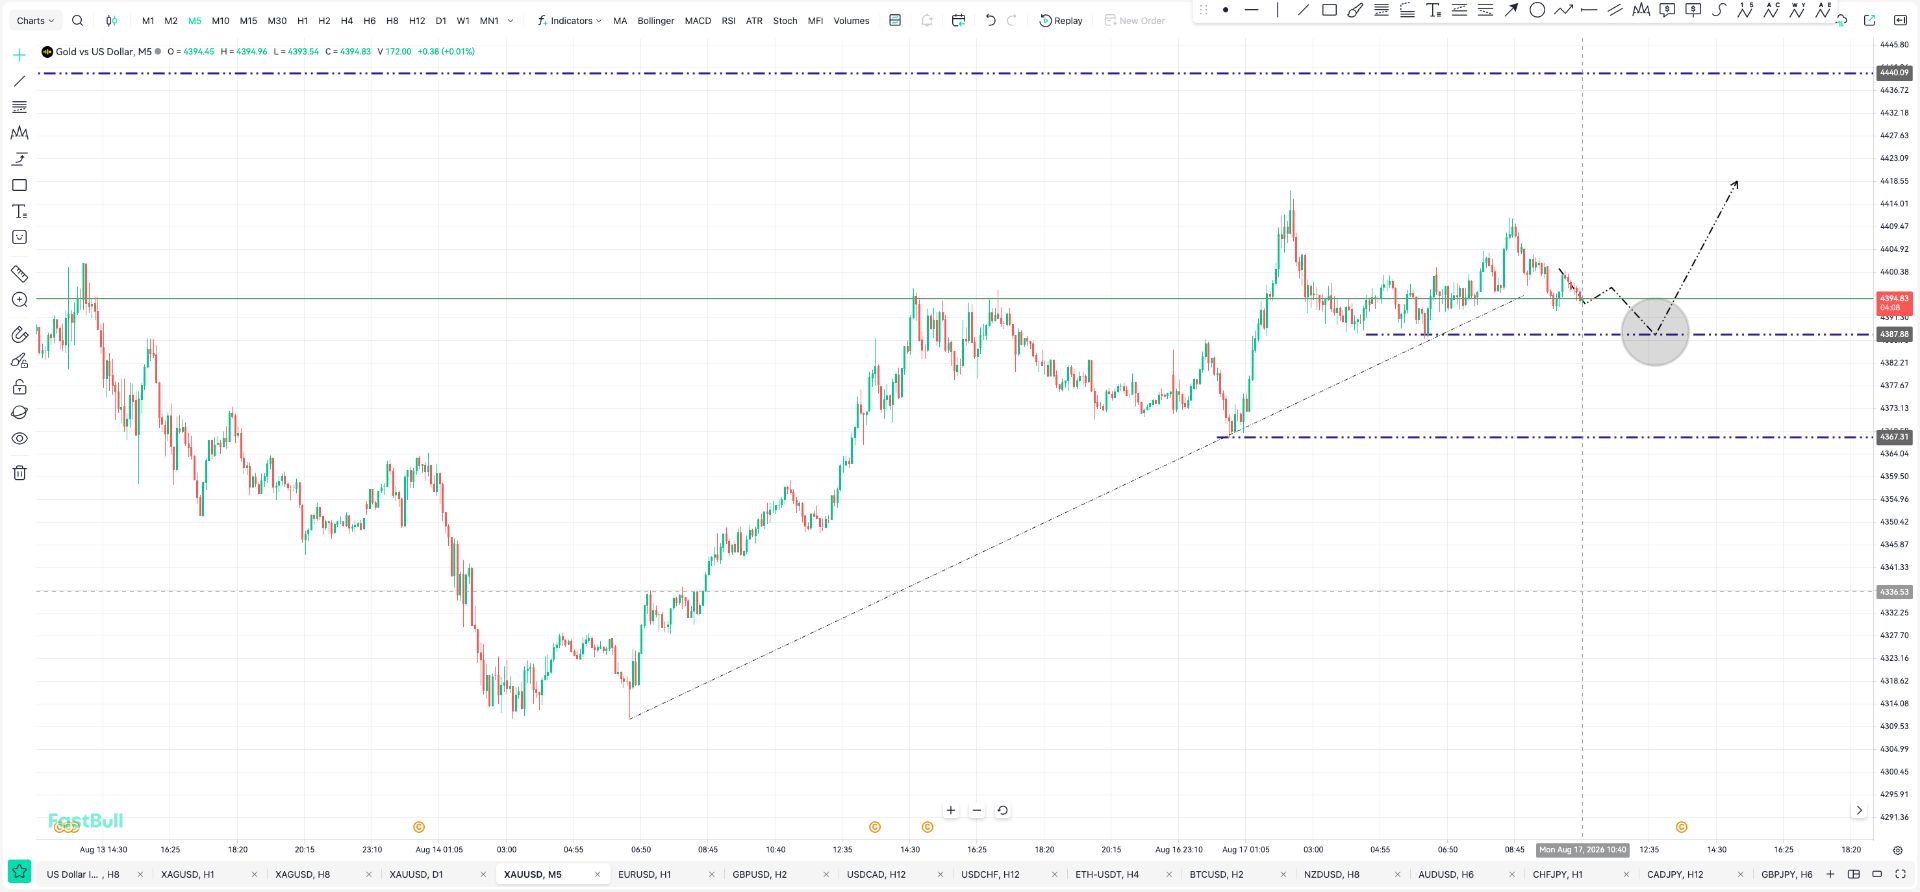
Task: Open chart settings gear icon
Action: 1897,850
